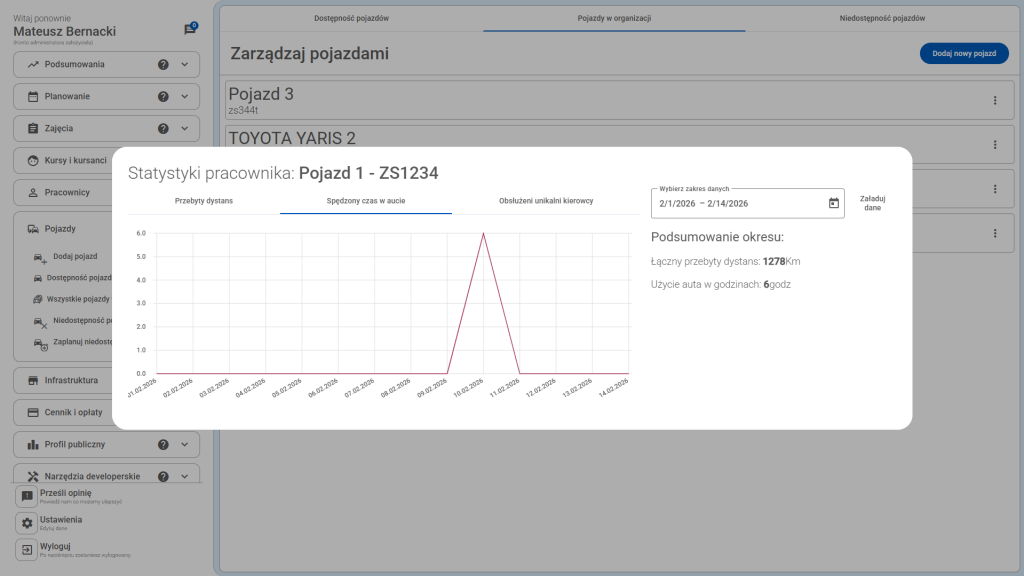
Task: Select the Kursy i kursanci clock icon
Action: tap(34, 160)
